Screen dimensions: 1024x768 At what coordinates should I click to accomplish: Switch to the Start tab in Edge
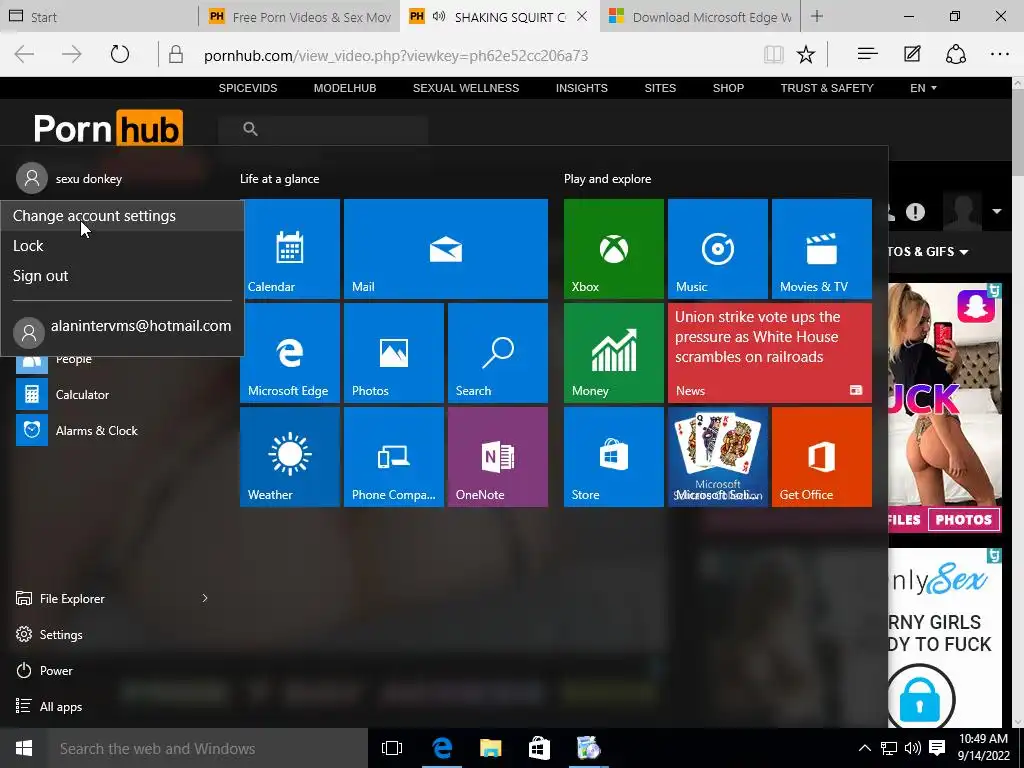99,17
